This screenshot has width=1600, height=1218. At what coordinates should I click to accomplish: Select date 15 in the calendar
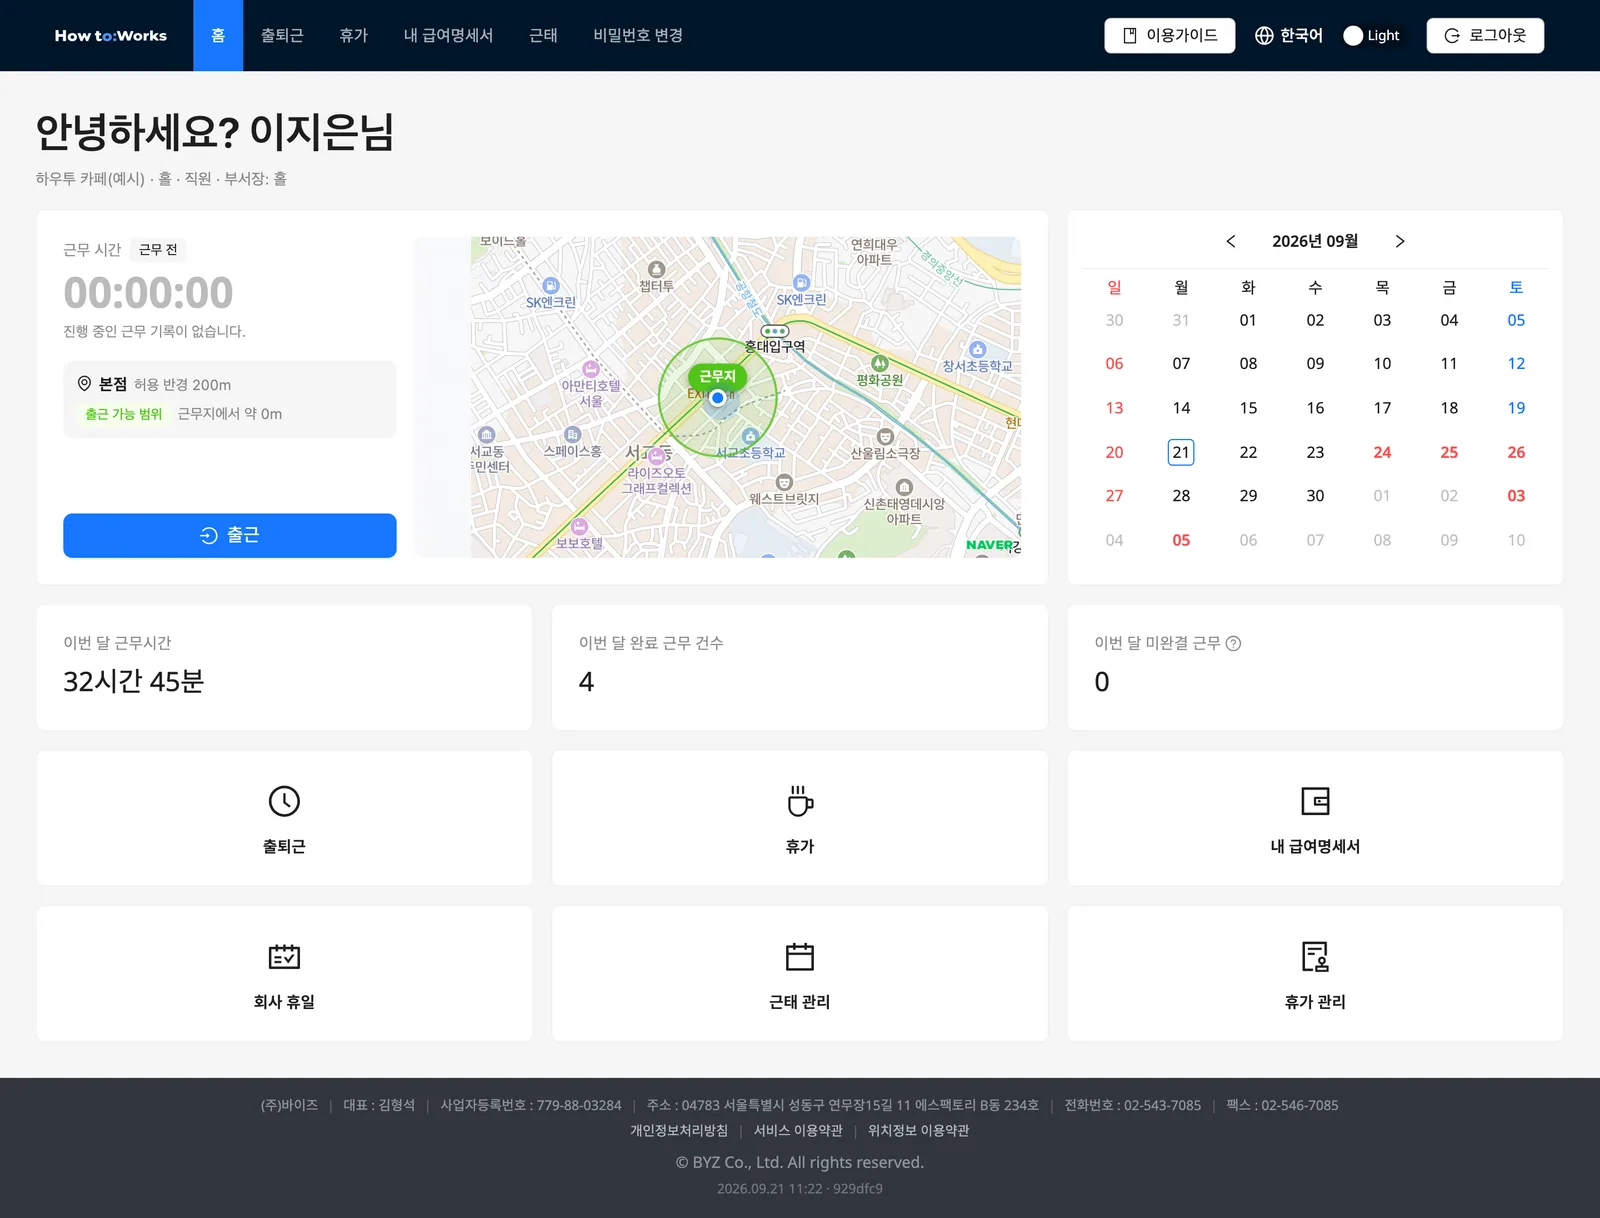[x=1248, y=408]
